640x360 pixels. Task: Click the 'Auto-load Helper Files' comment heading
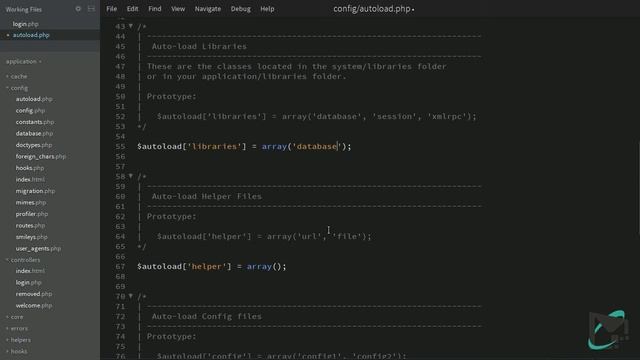click(x=207, y=196)
